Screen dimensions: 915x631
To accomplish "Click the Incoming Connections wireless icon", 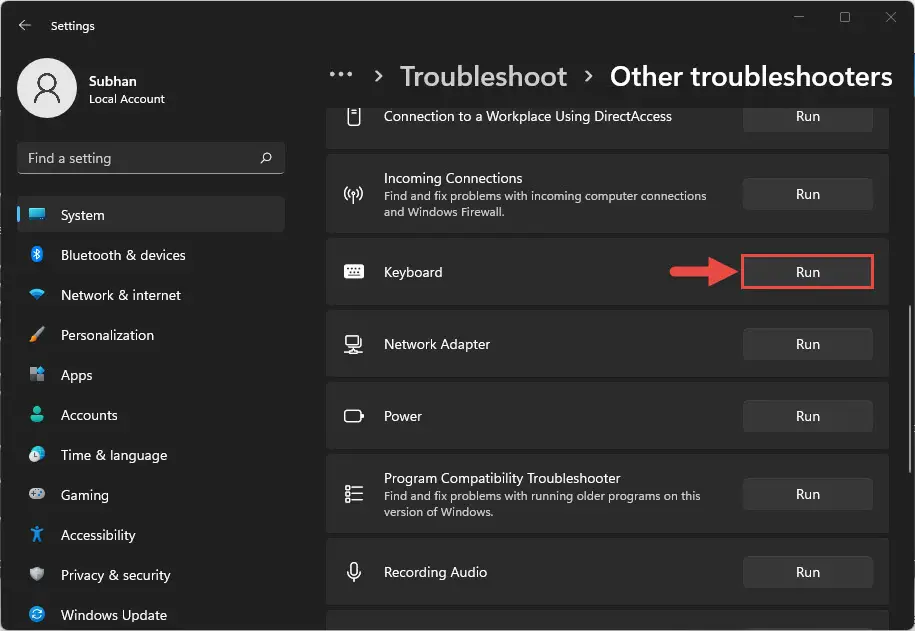I will (353, 194).
